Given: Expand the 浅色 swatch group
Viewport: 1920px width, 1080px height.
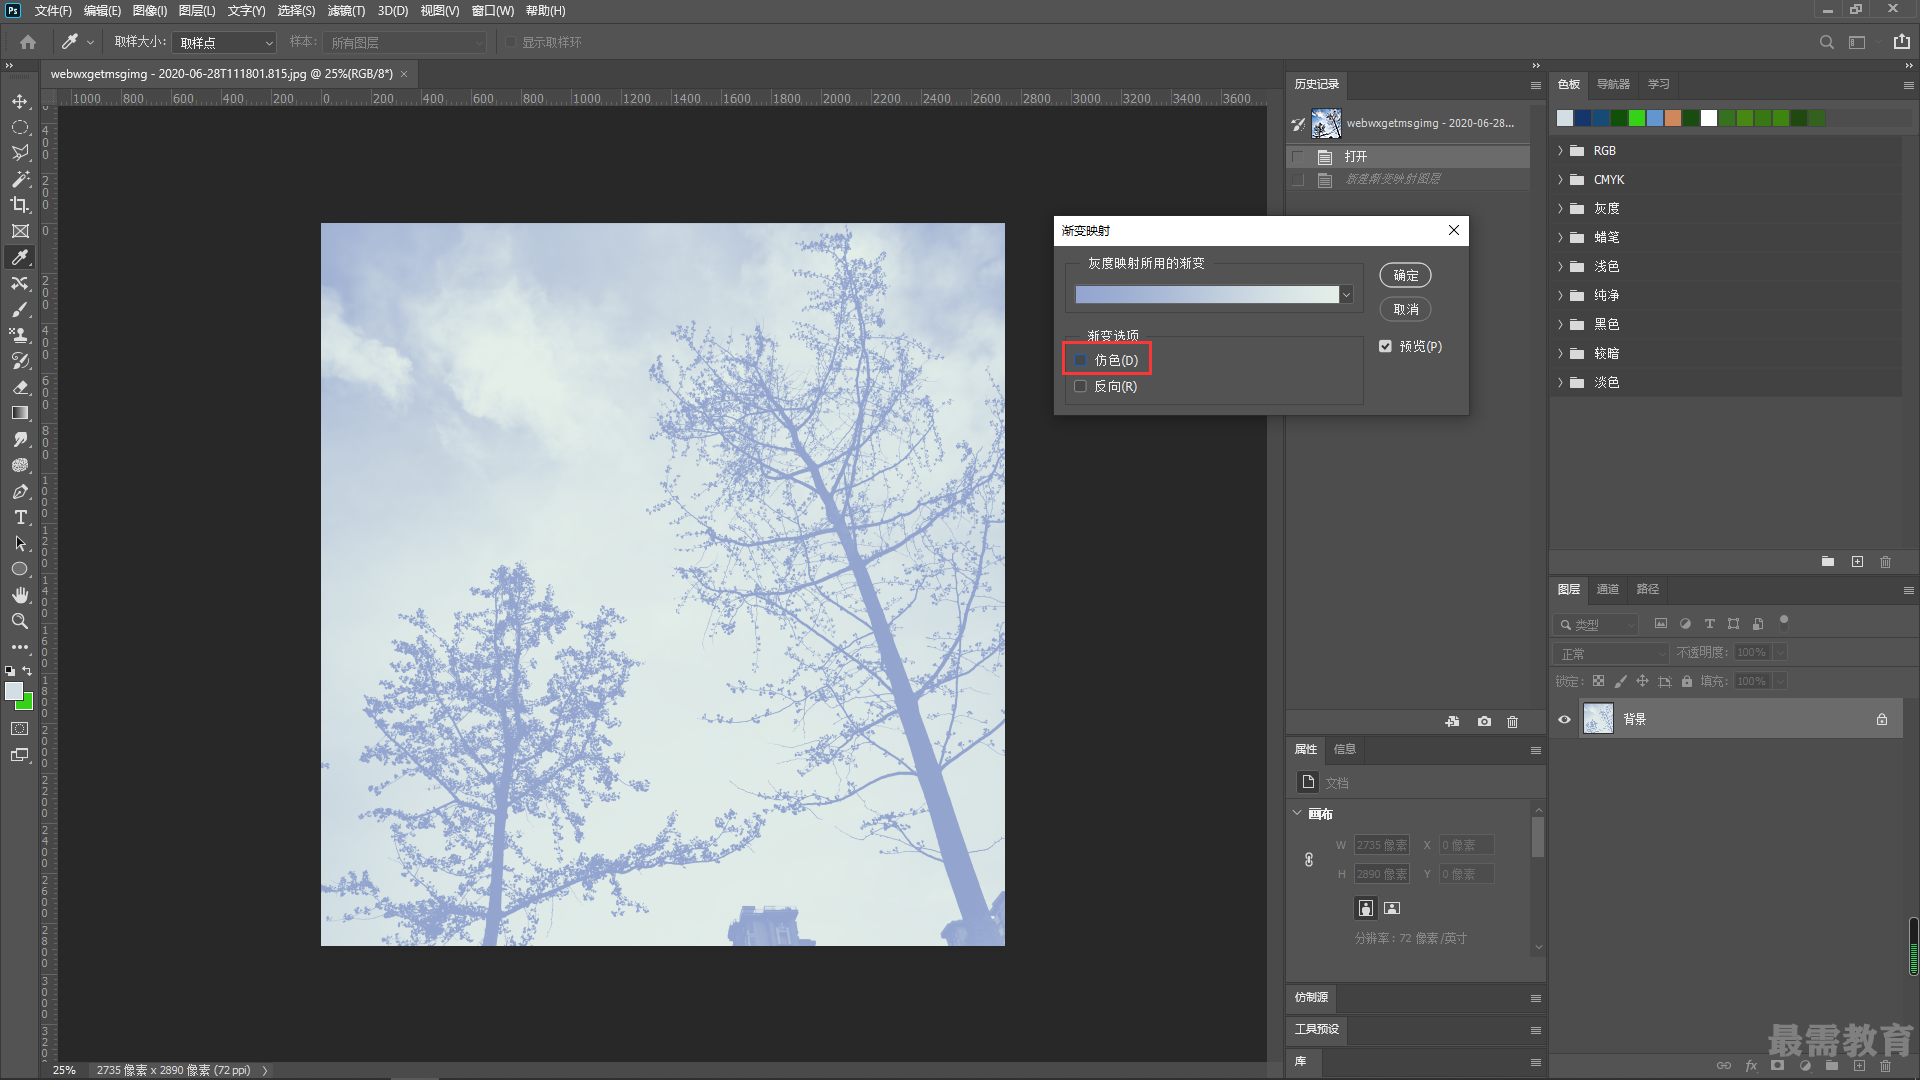Looking at the screenshot, I should click(x=1560, y=267).
